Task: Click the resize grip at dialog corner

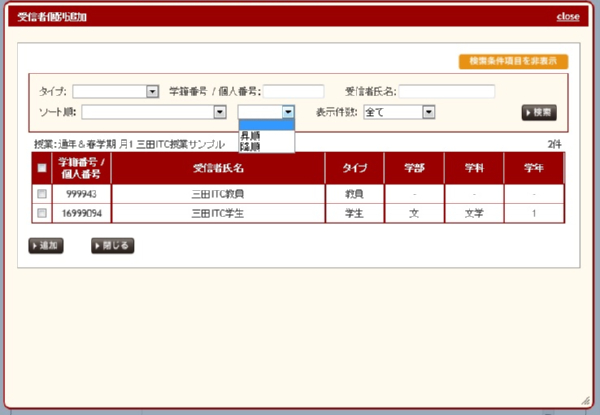Action: point(586,400)
